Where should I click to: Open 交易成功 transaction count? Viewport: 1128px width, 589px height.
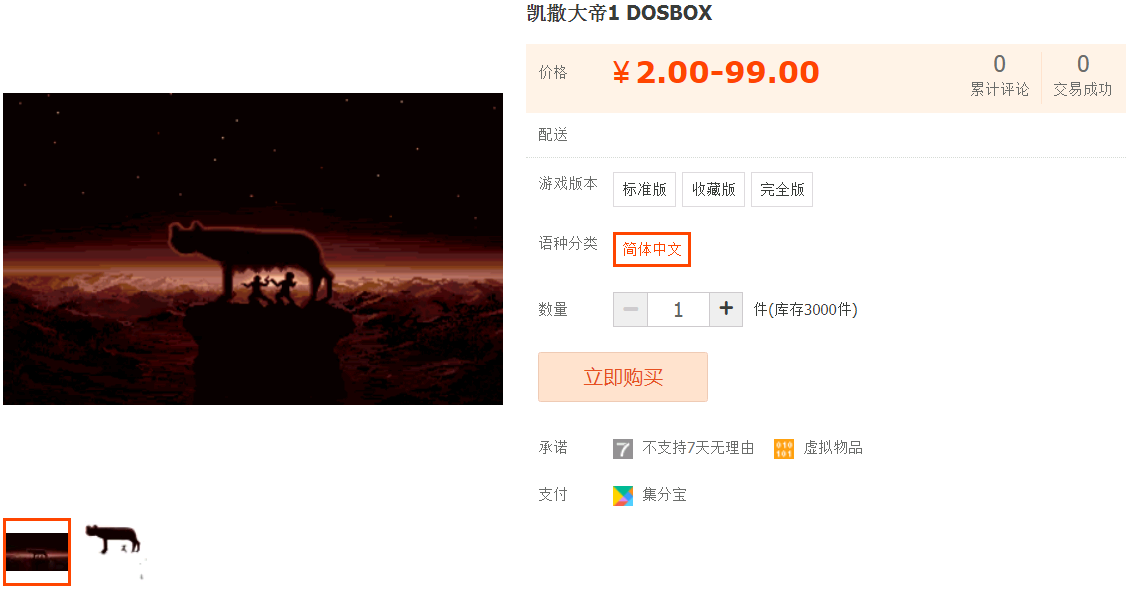click(x=1083, y=76)
